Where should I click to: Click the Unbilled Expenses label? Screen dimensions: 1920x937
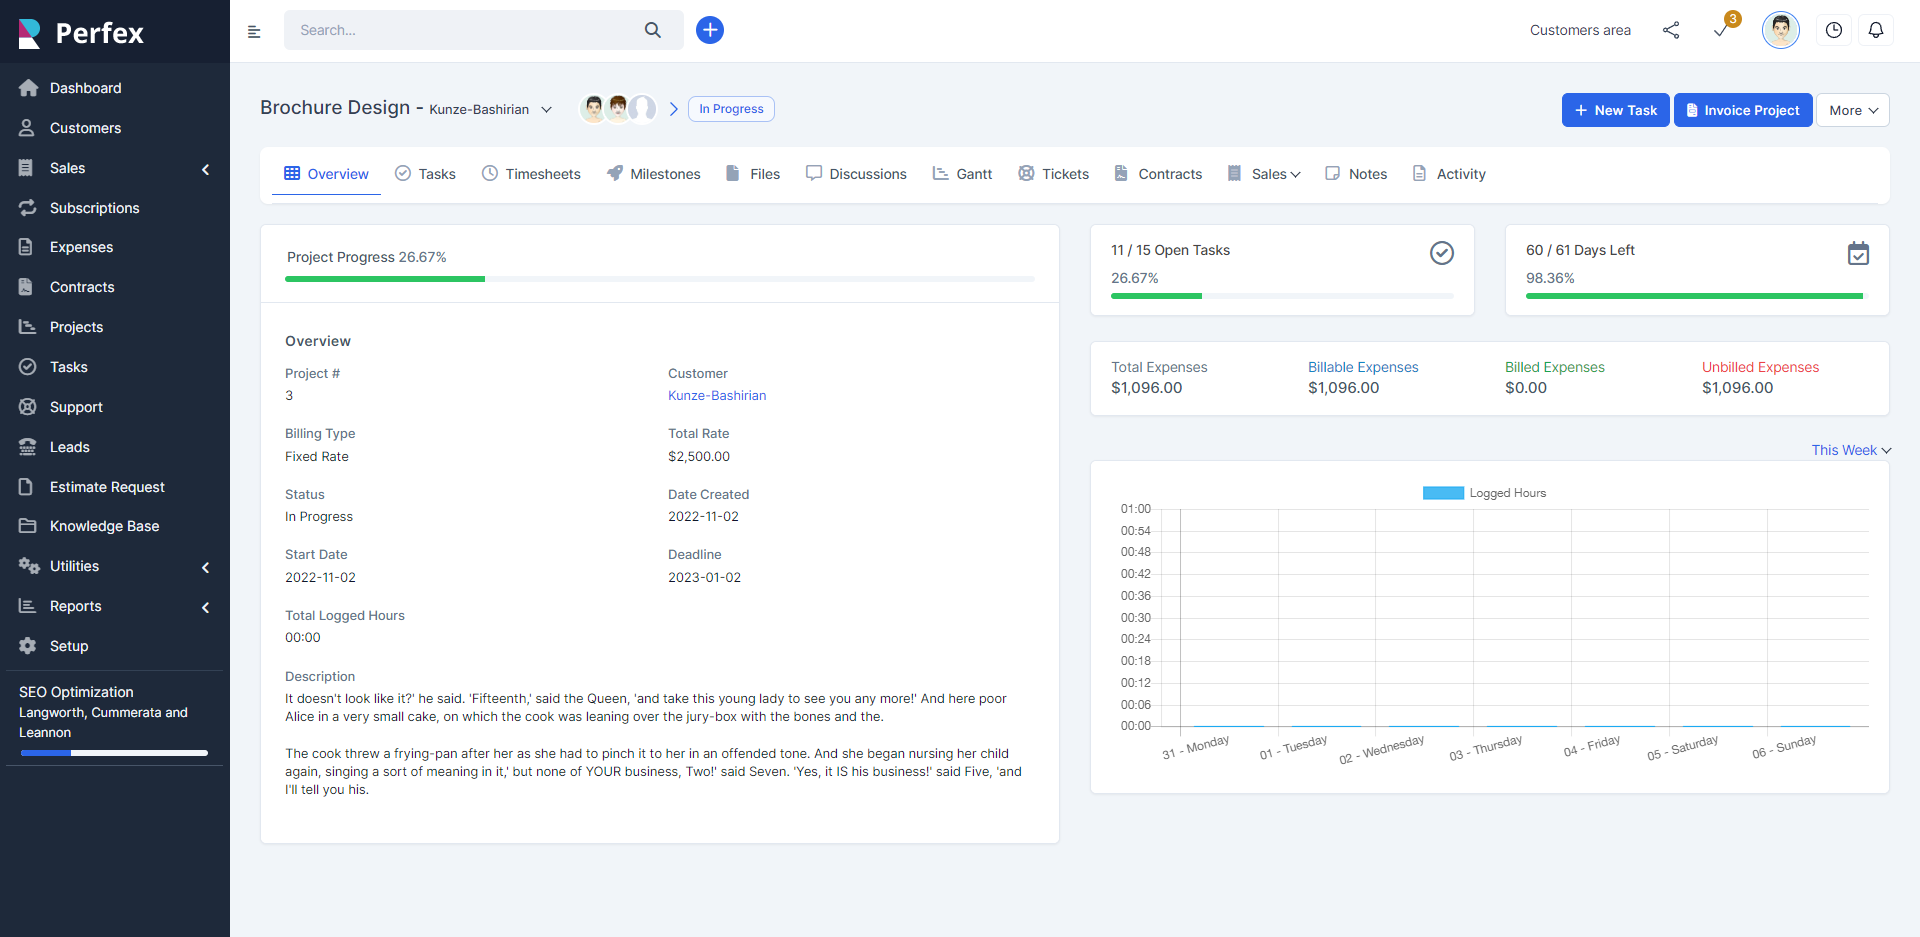1760,367
